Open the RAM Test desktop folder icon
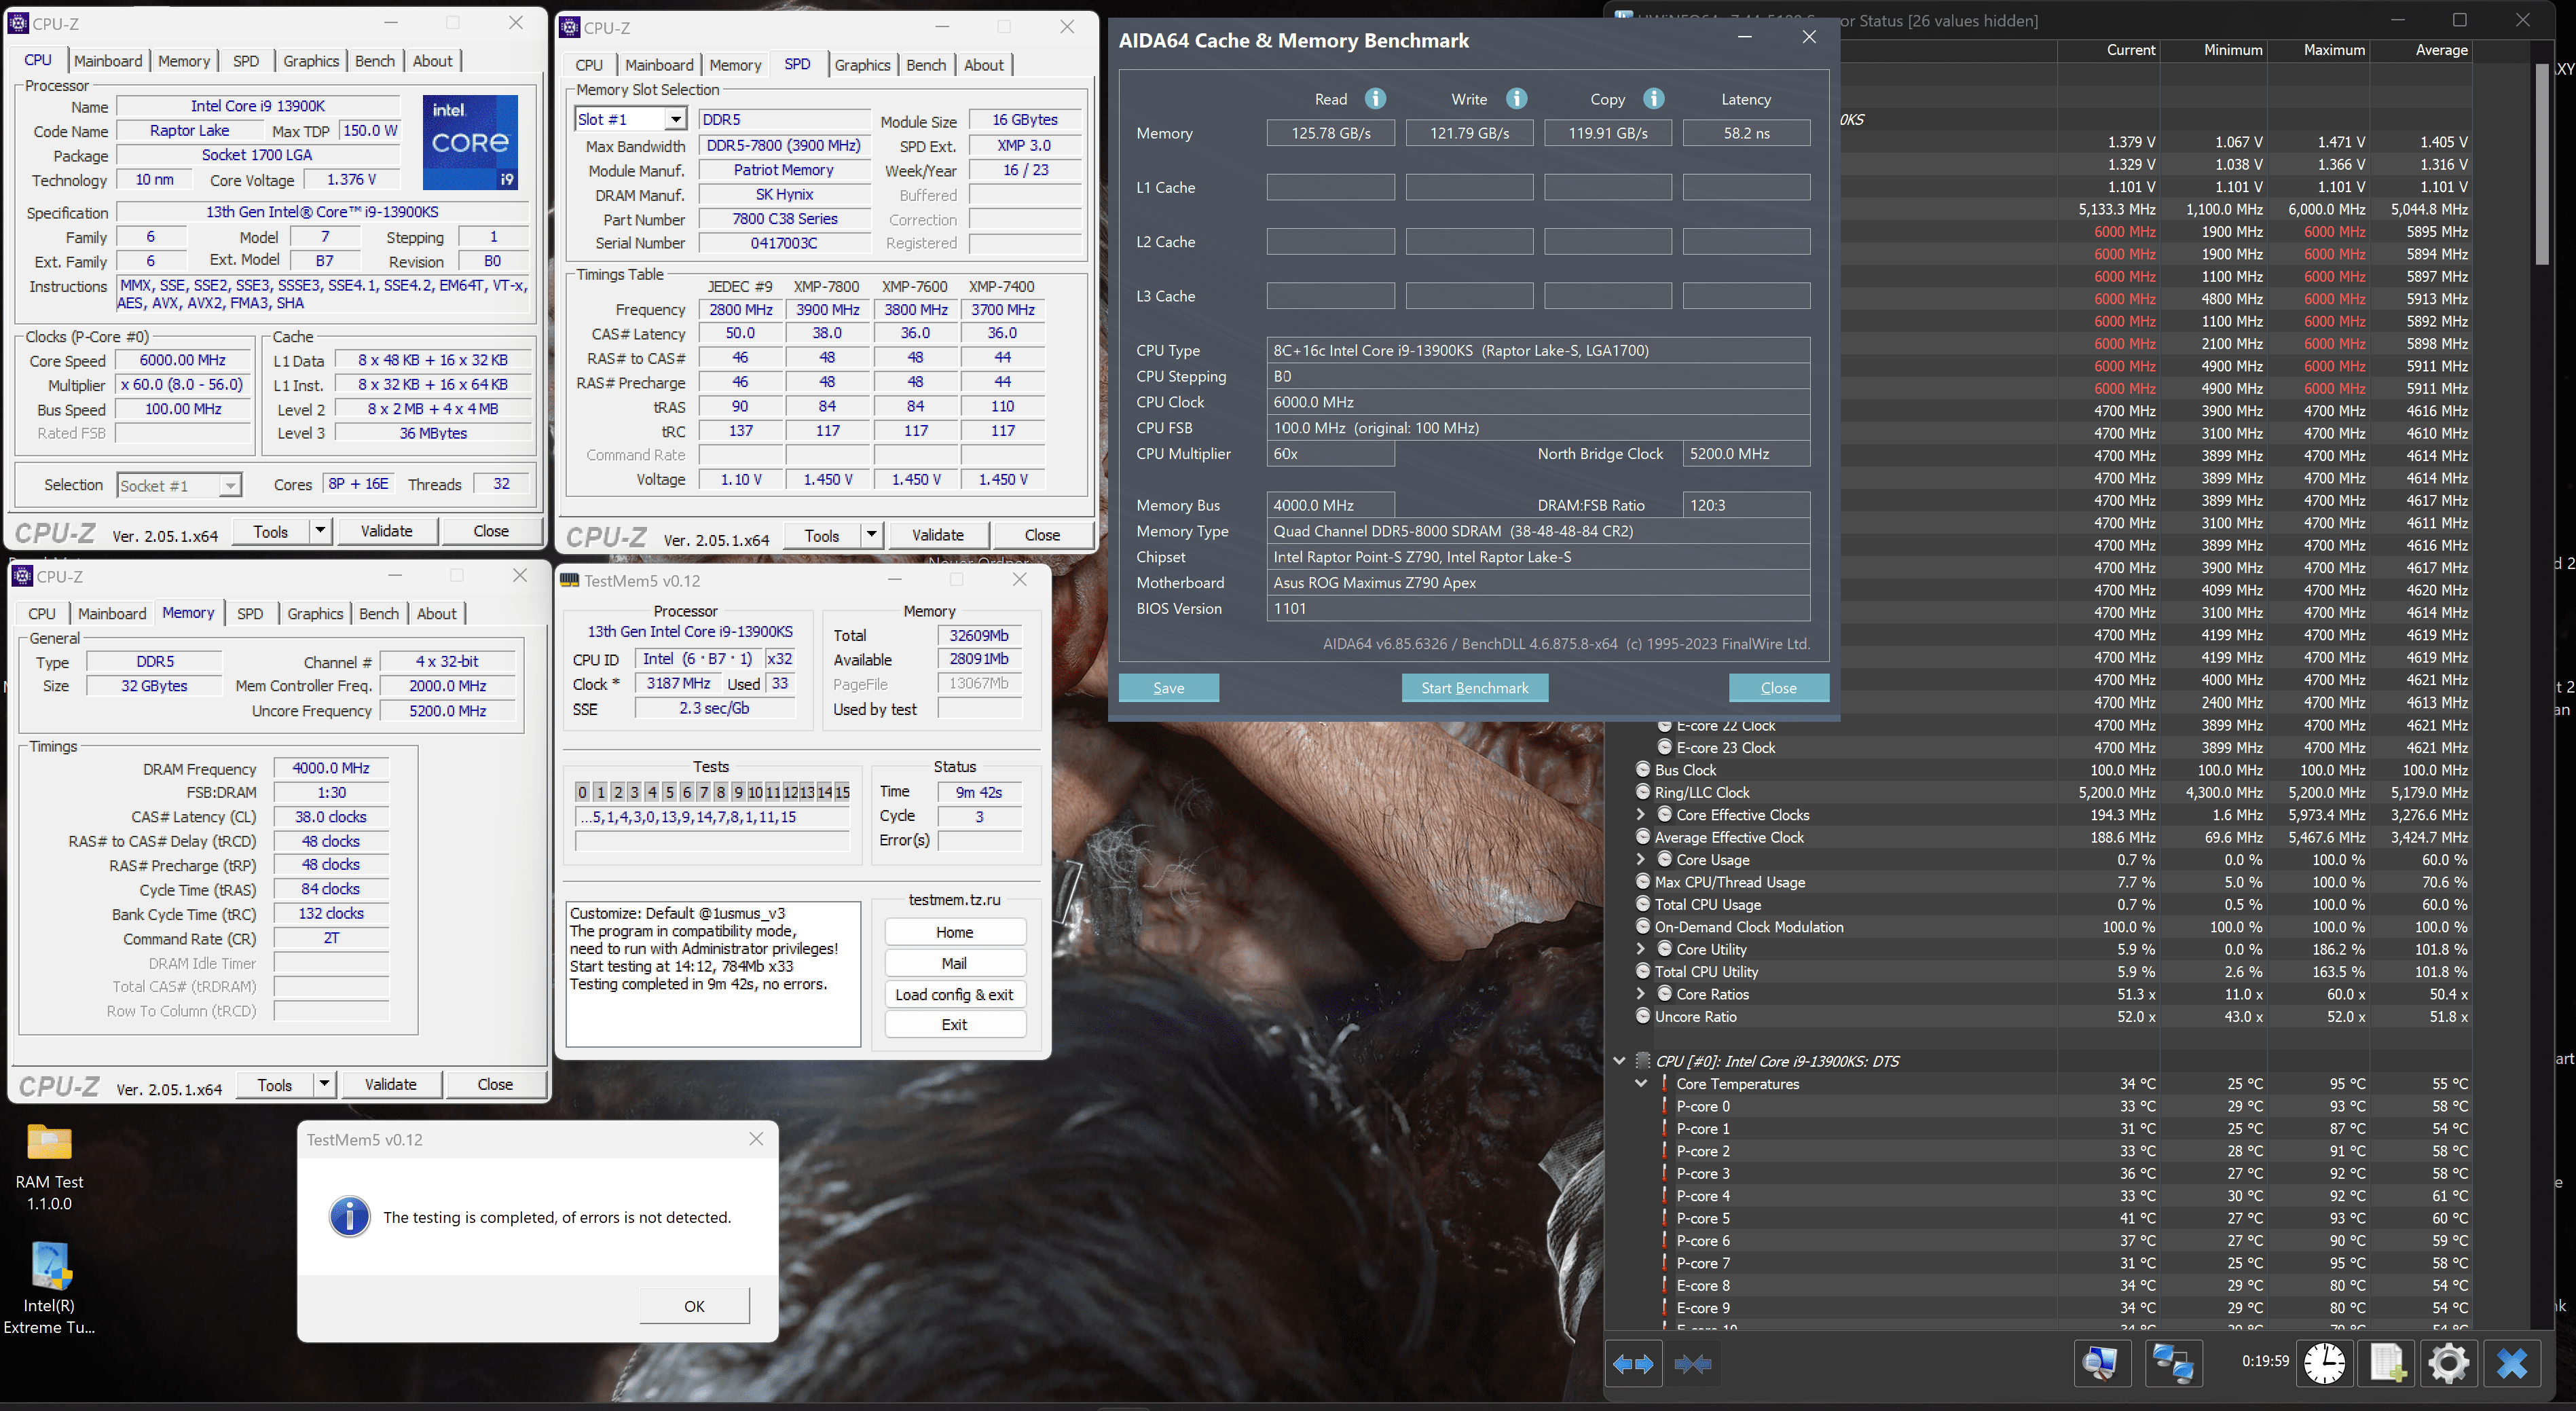This screenshot has width=2576, height=1411. [49, 1143]
